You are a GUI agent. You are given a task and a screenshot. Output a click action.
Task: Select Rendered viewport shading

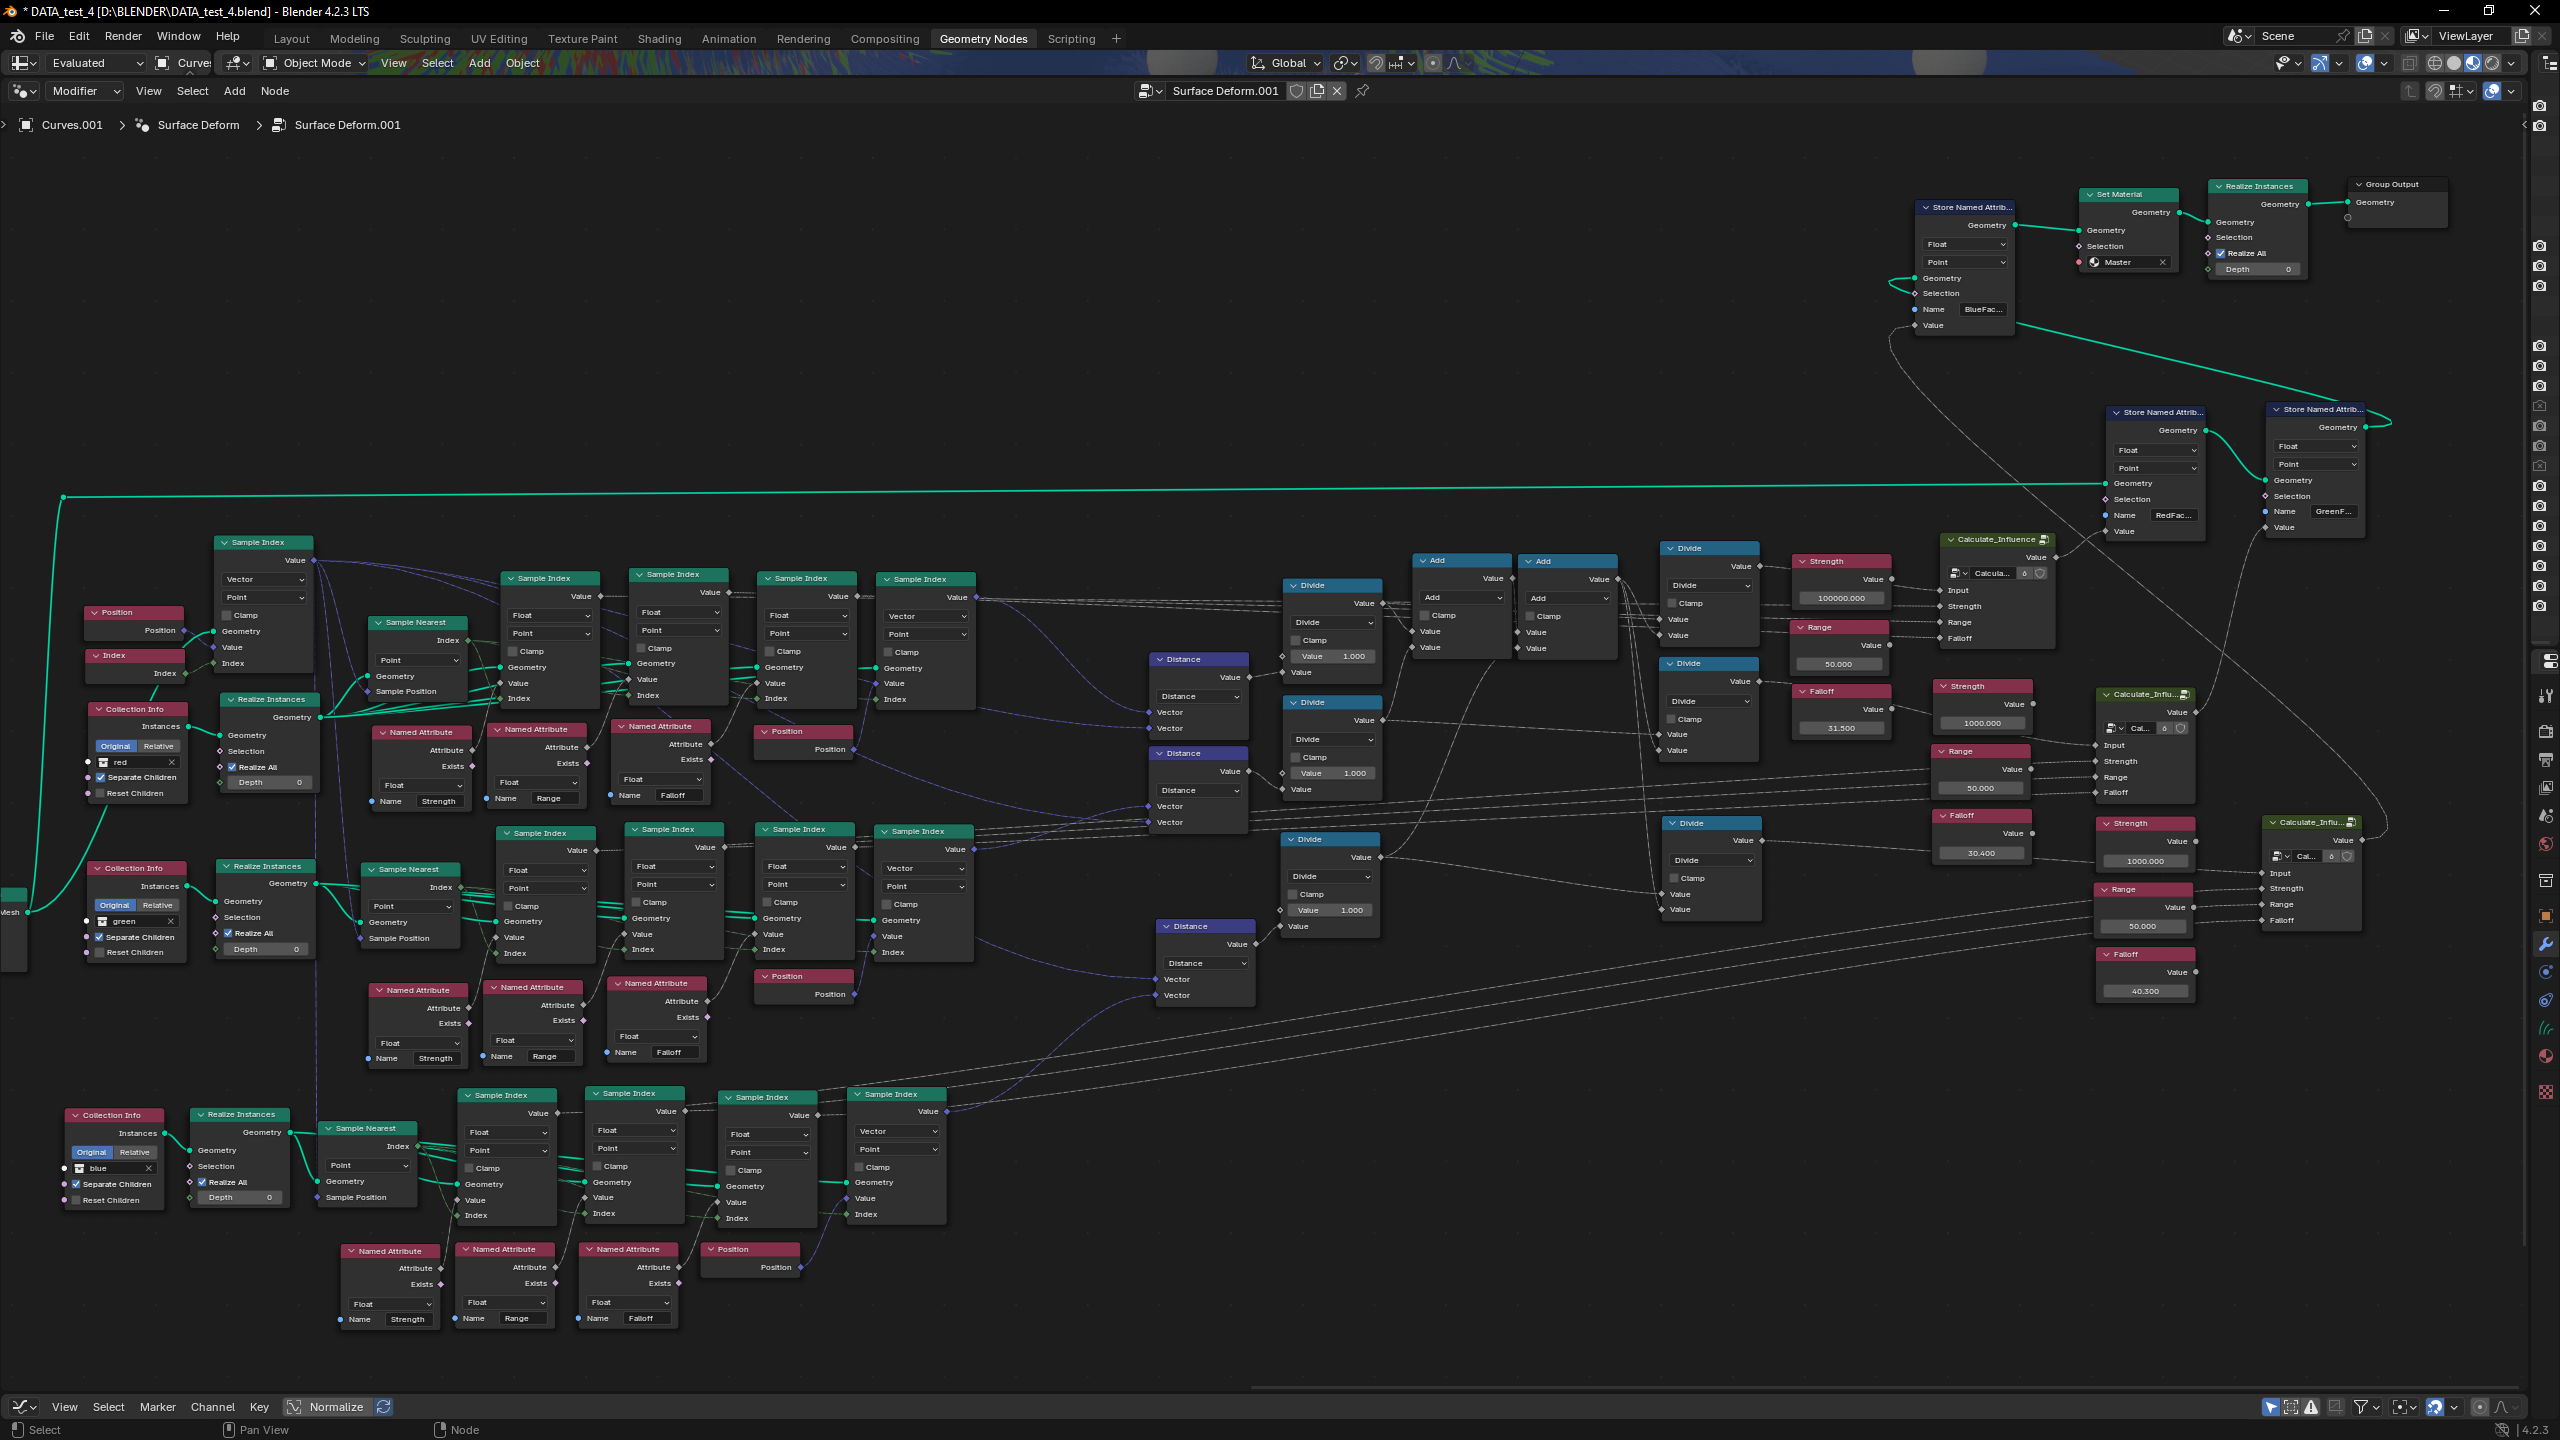point(2492,63)
